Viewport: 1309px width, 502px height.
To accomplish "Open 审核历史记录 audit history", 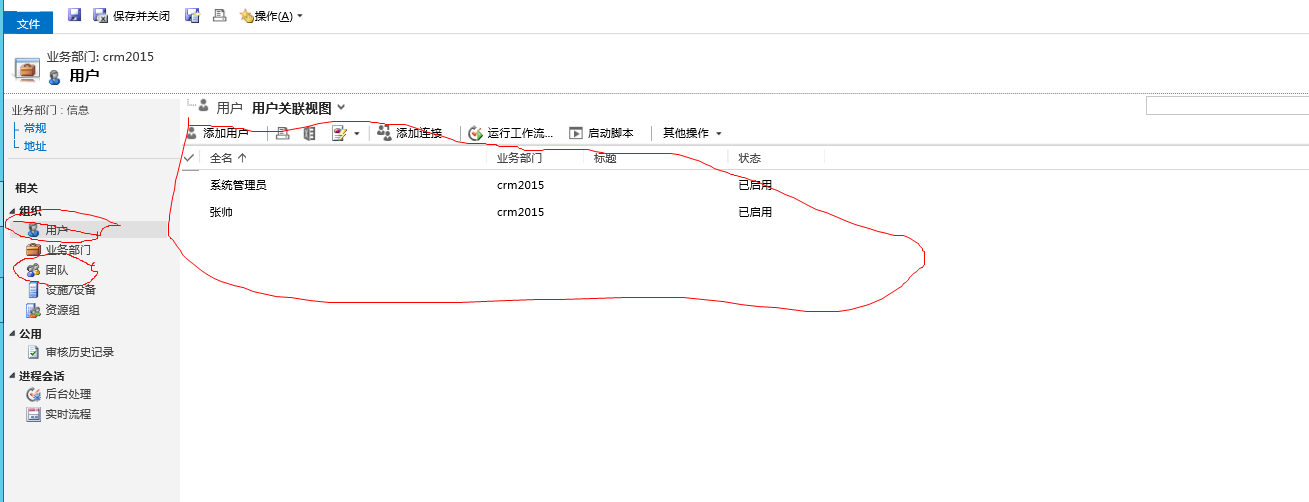I will (x=79, y=352).
